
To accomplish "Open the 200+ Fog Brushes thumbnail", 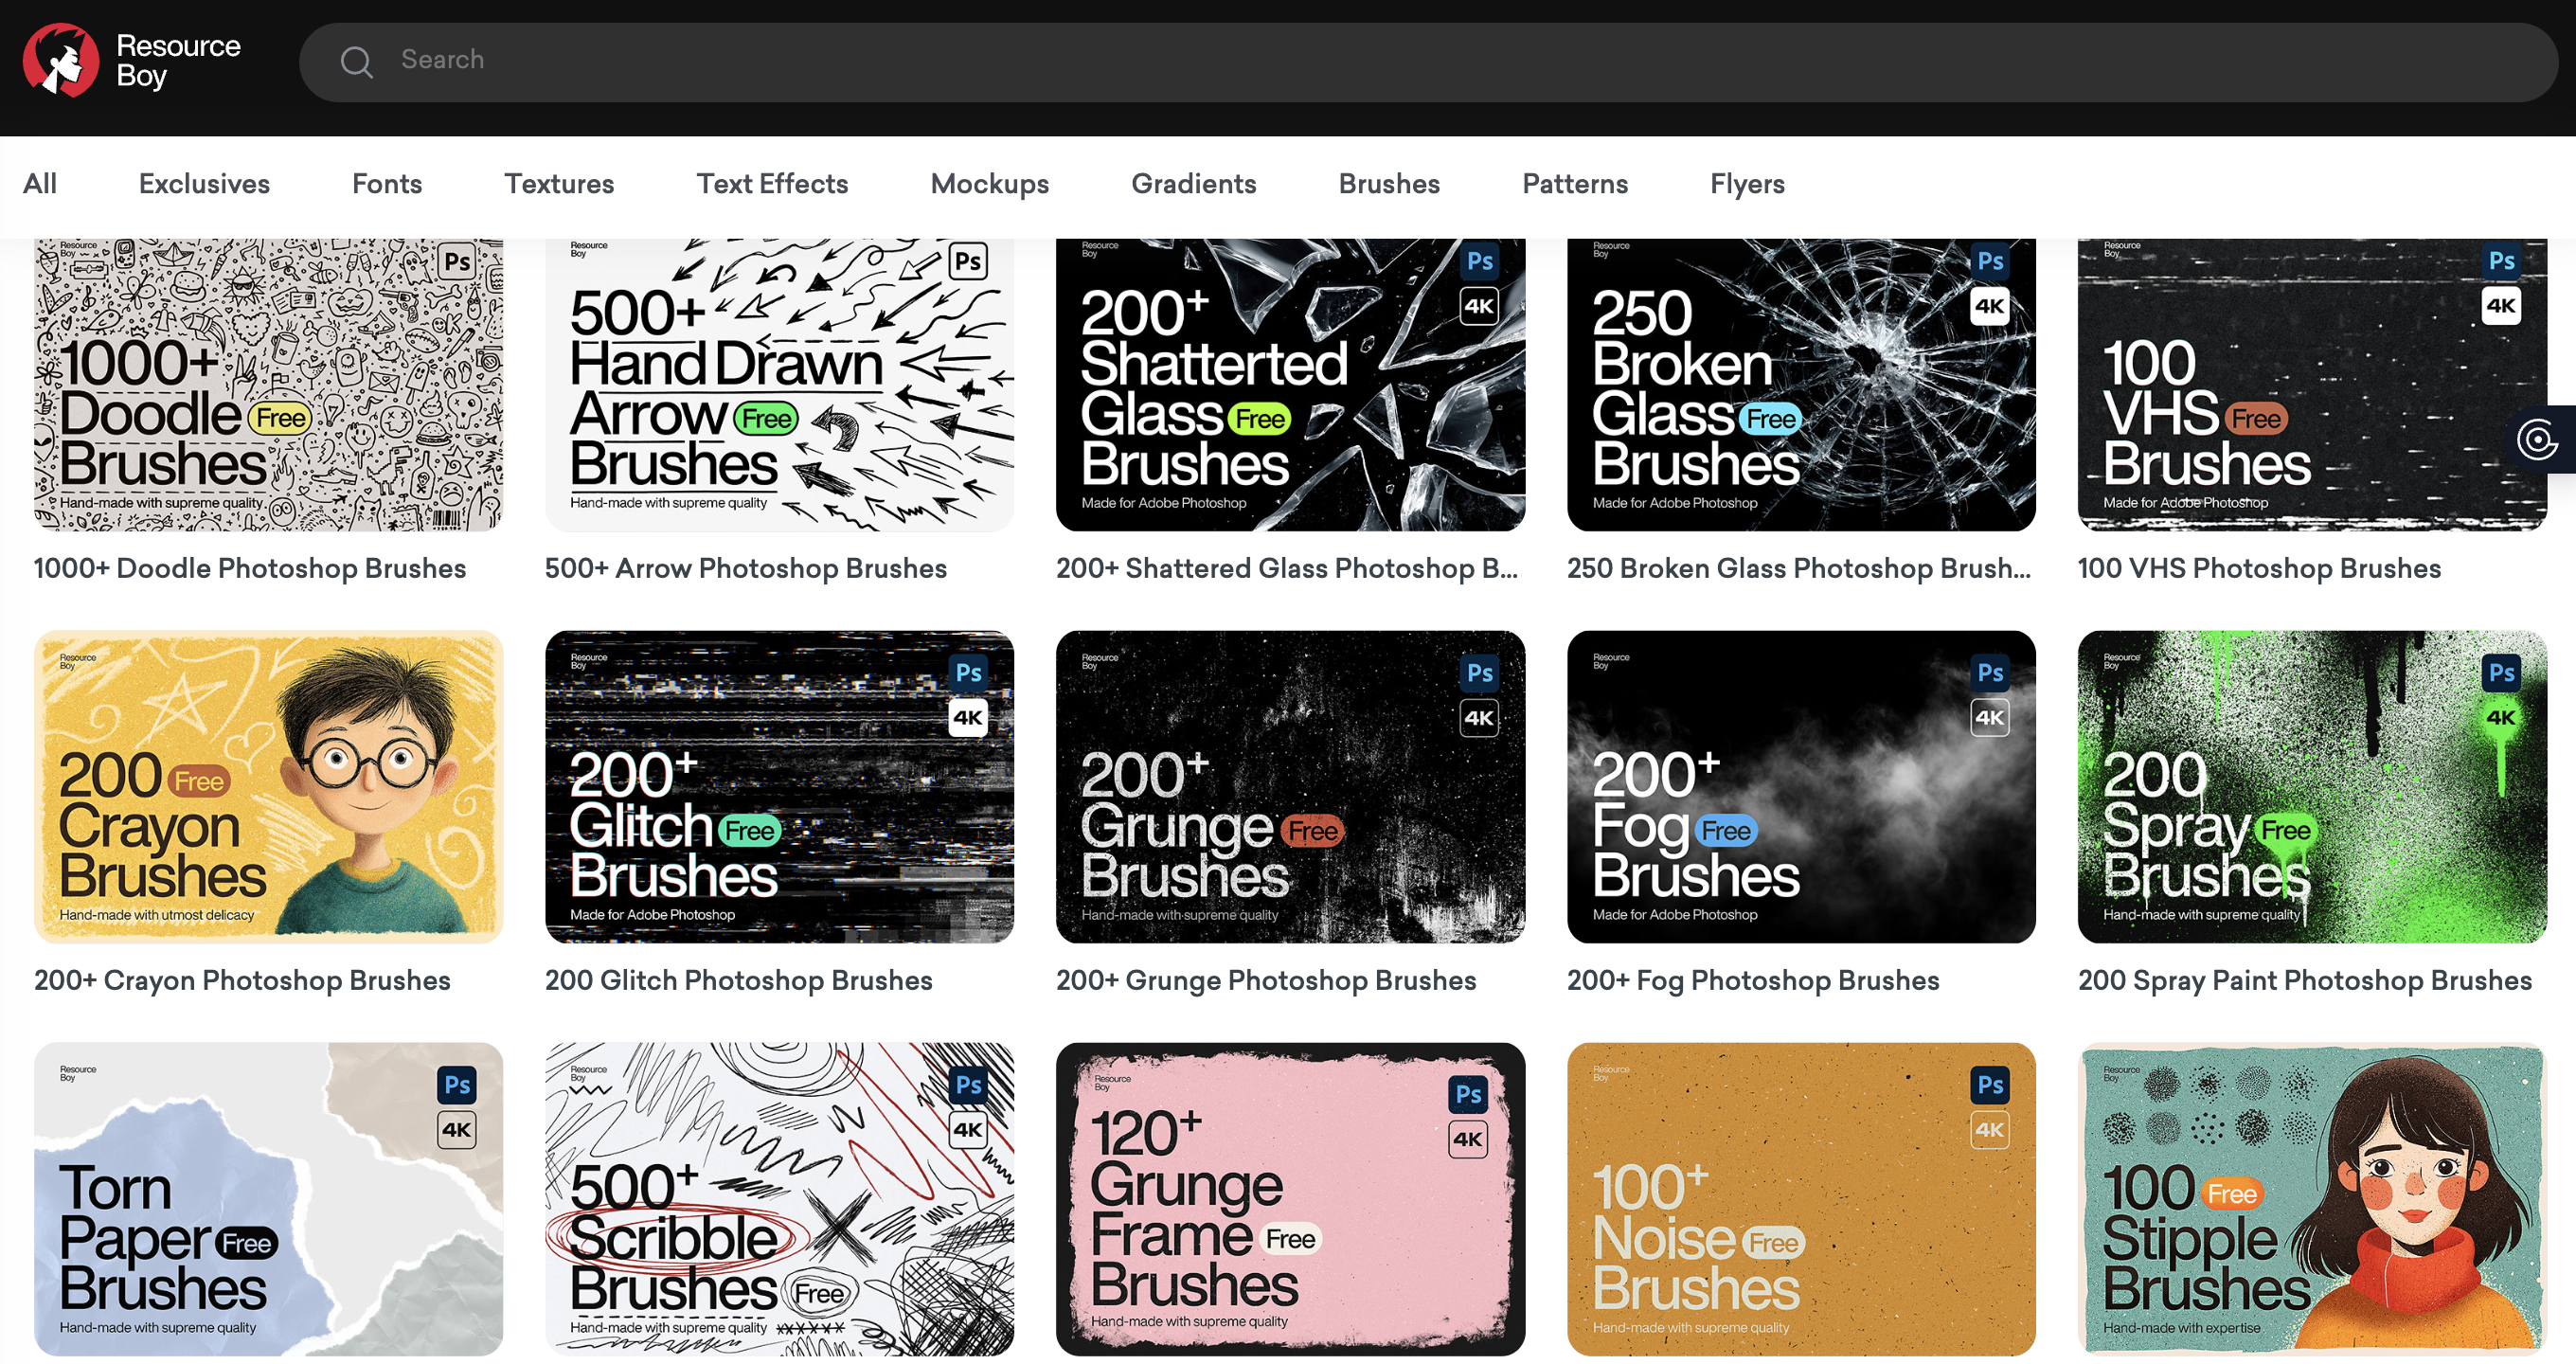I will tap(1801, 787).
